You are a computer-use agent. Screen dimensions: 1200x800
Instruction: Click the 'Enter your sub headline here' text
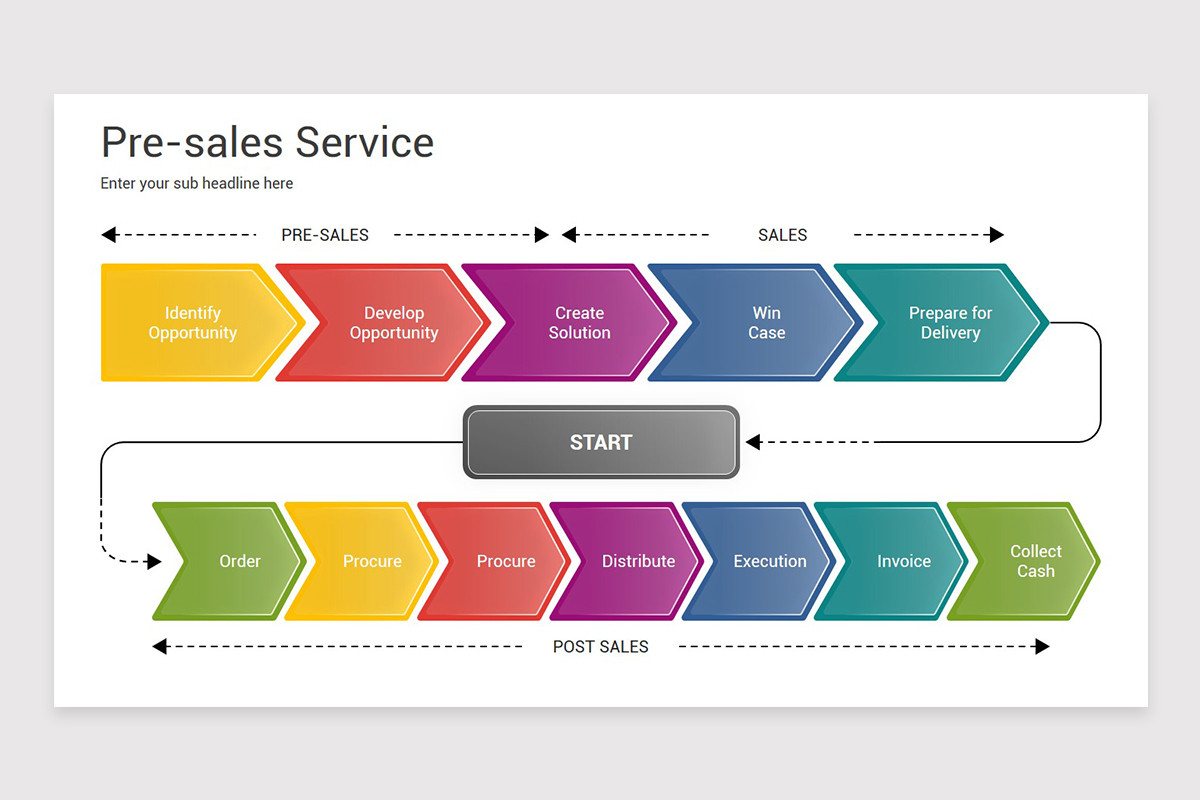197,183
